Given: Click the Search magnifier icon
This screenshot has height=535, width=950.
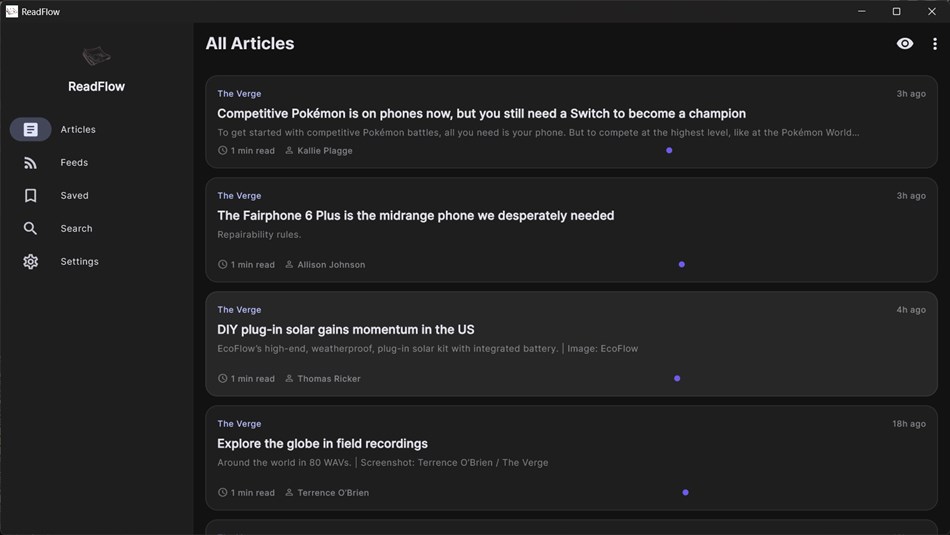Looking at the screenshot, I should click(x=30, y=228).
